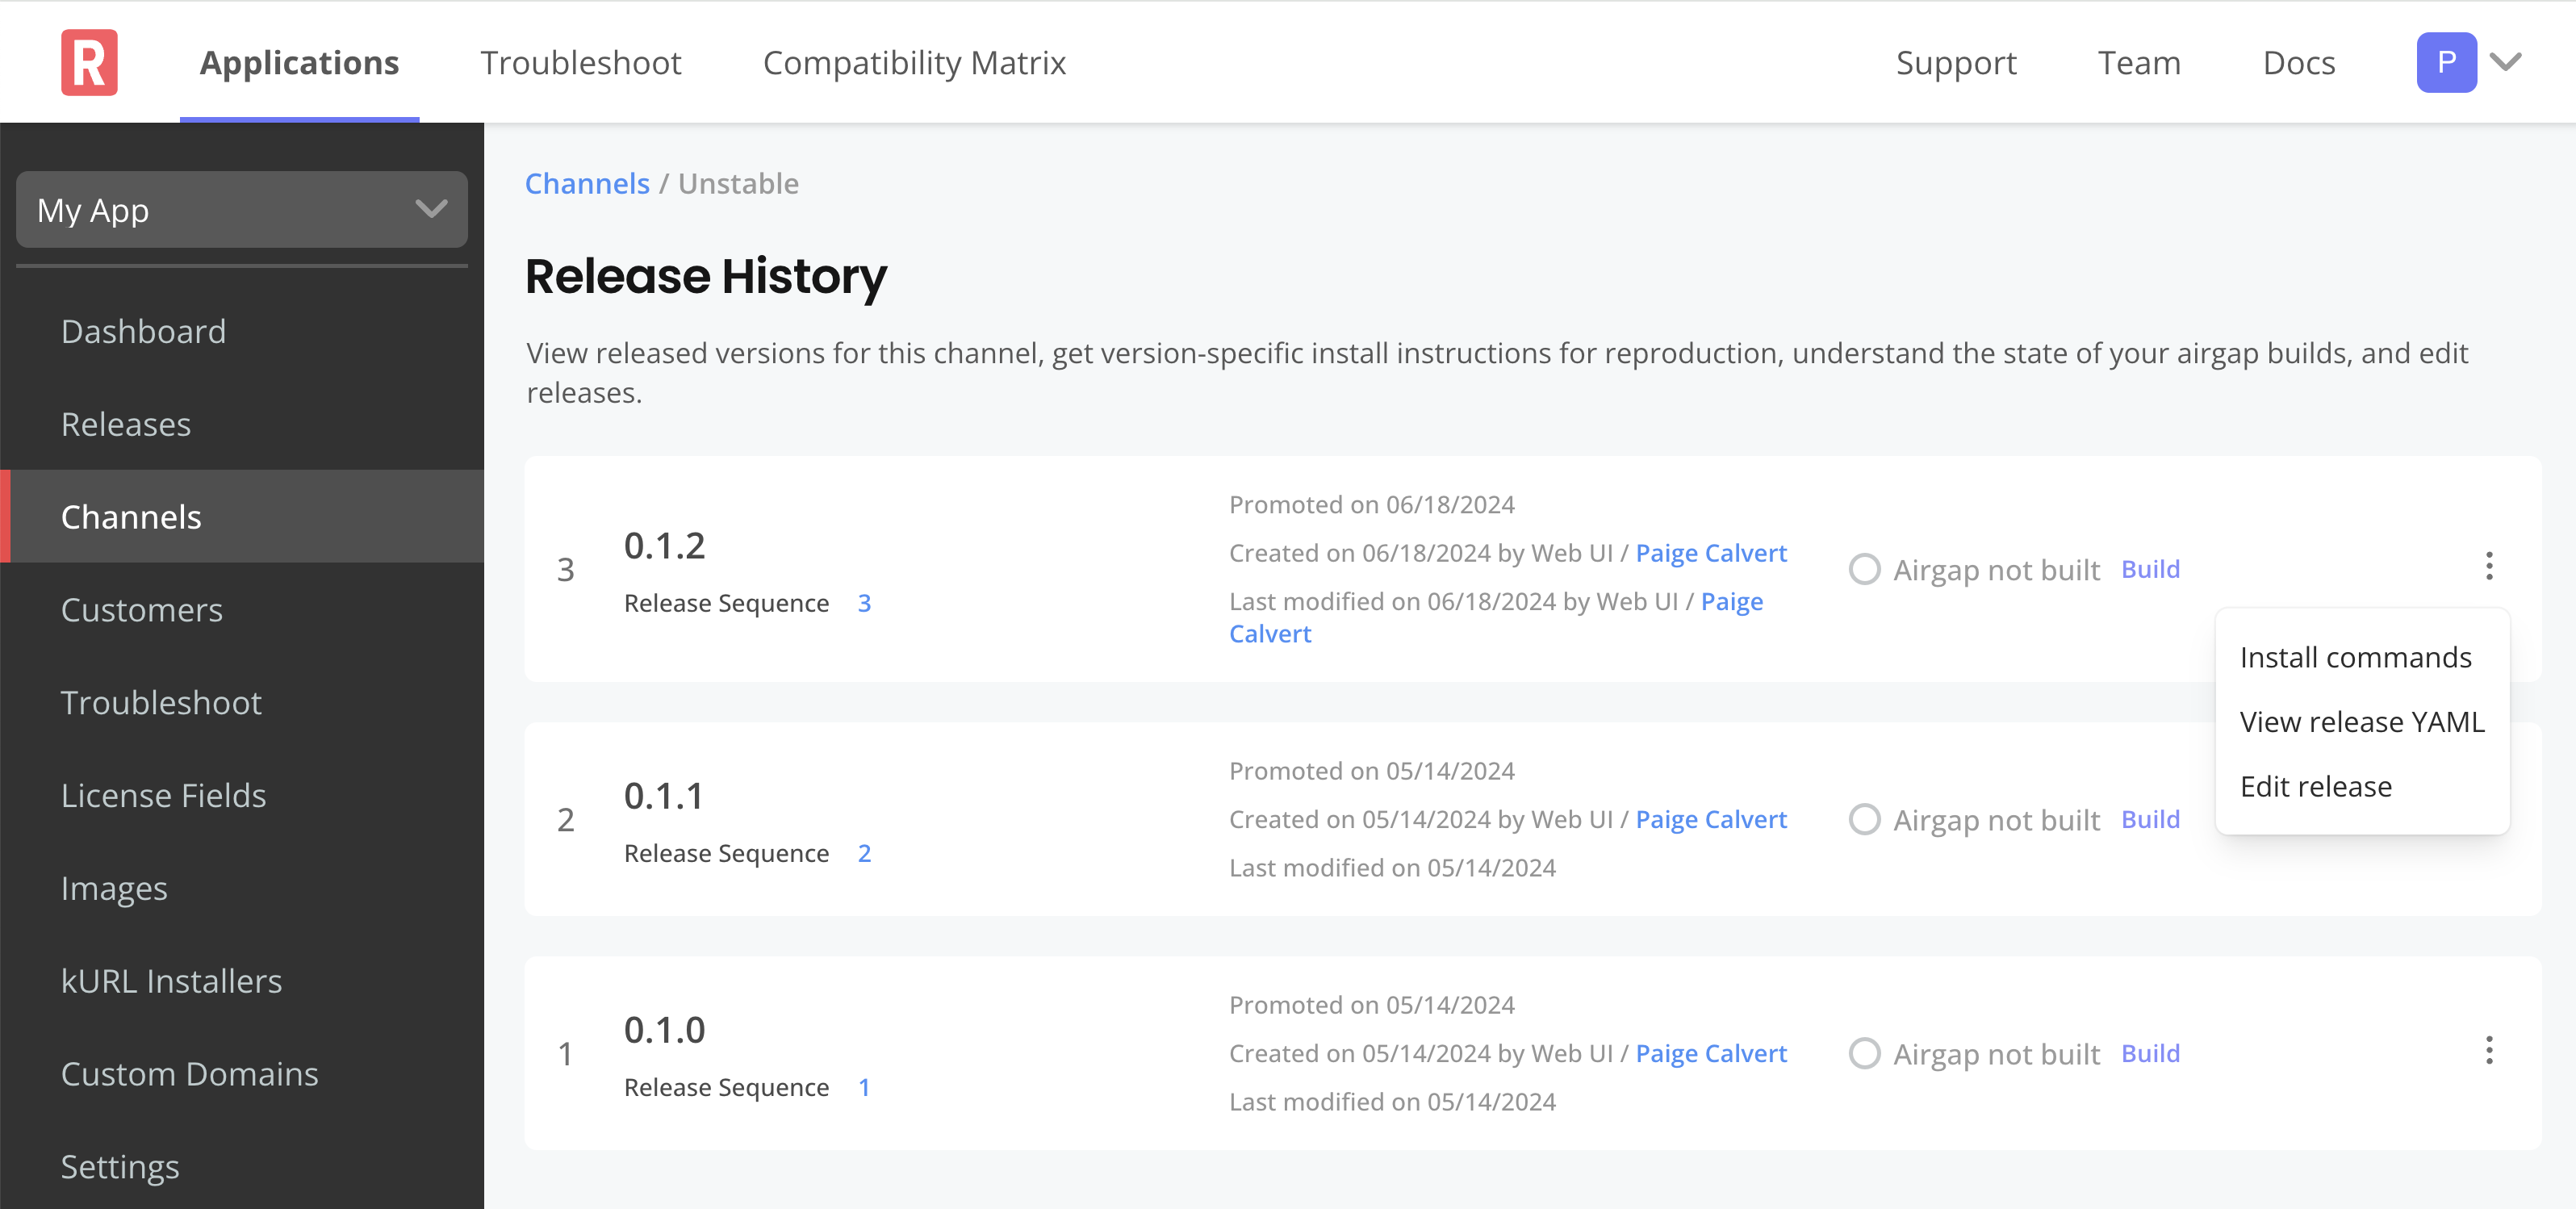
Task: Click the Dashboard sidebar navigation icon
Action: 146,330
